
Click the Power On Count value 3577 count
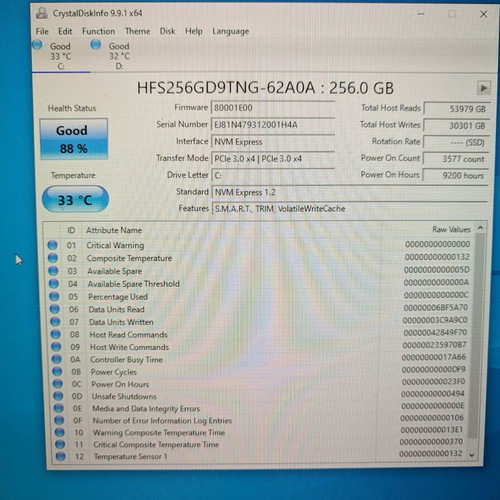456,159
